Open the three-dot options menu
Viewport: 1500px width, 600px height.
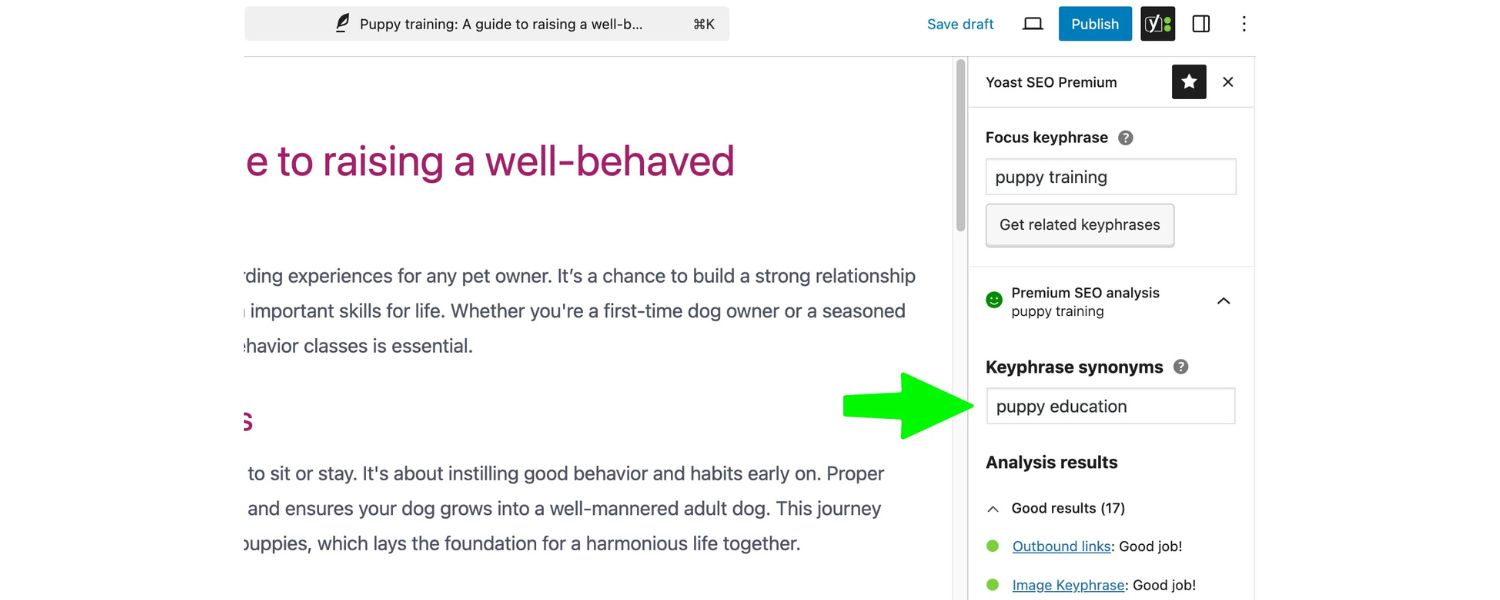(1244, 23)
